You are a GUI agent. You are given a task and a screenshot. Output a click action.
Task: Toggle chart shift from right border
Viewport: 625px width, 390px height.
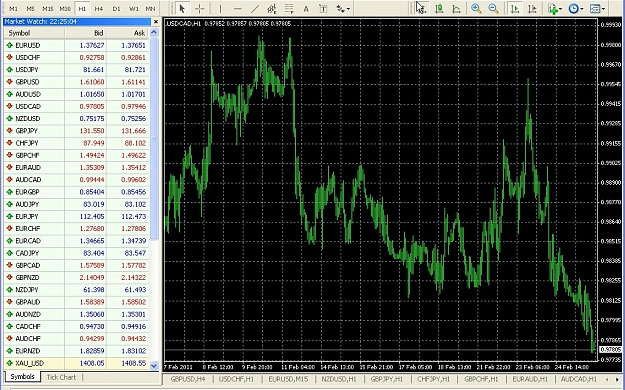click(532, 8)
